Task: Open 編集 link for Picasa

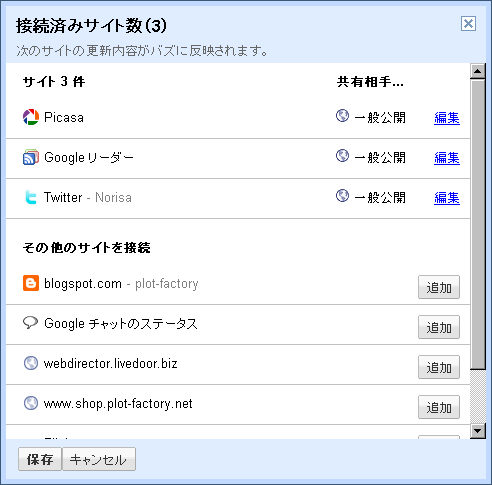Action: point(447,118)
